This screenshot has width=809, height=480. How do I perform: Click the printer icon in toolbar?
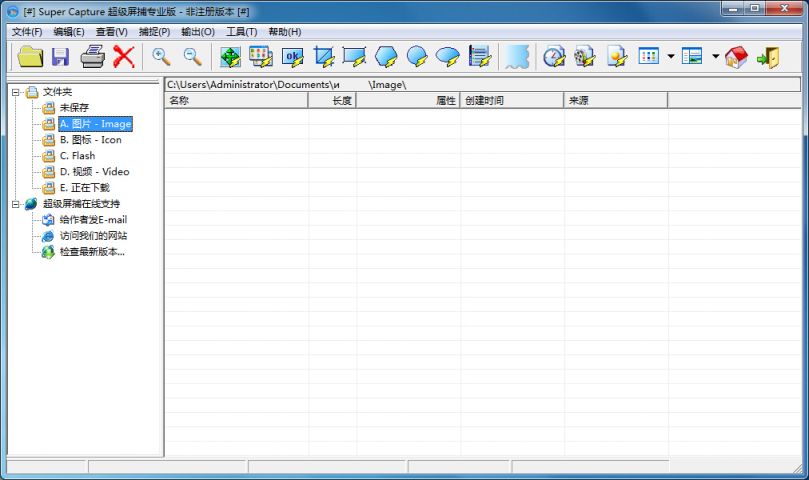coord(92,57)
